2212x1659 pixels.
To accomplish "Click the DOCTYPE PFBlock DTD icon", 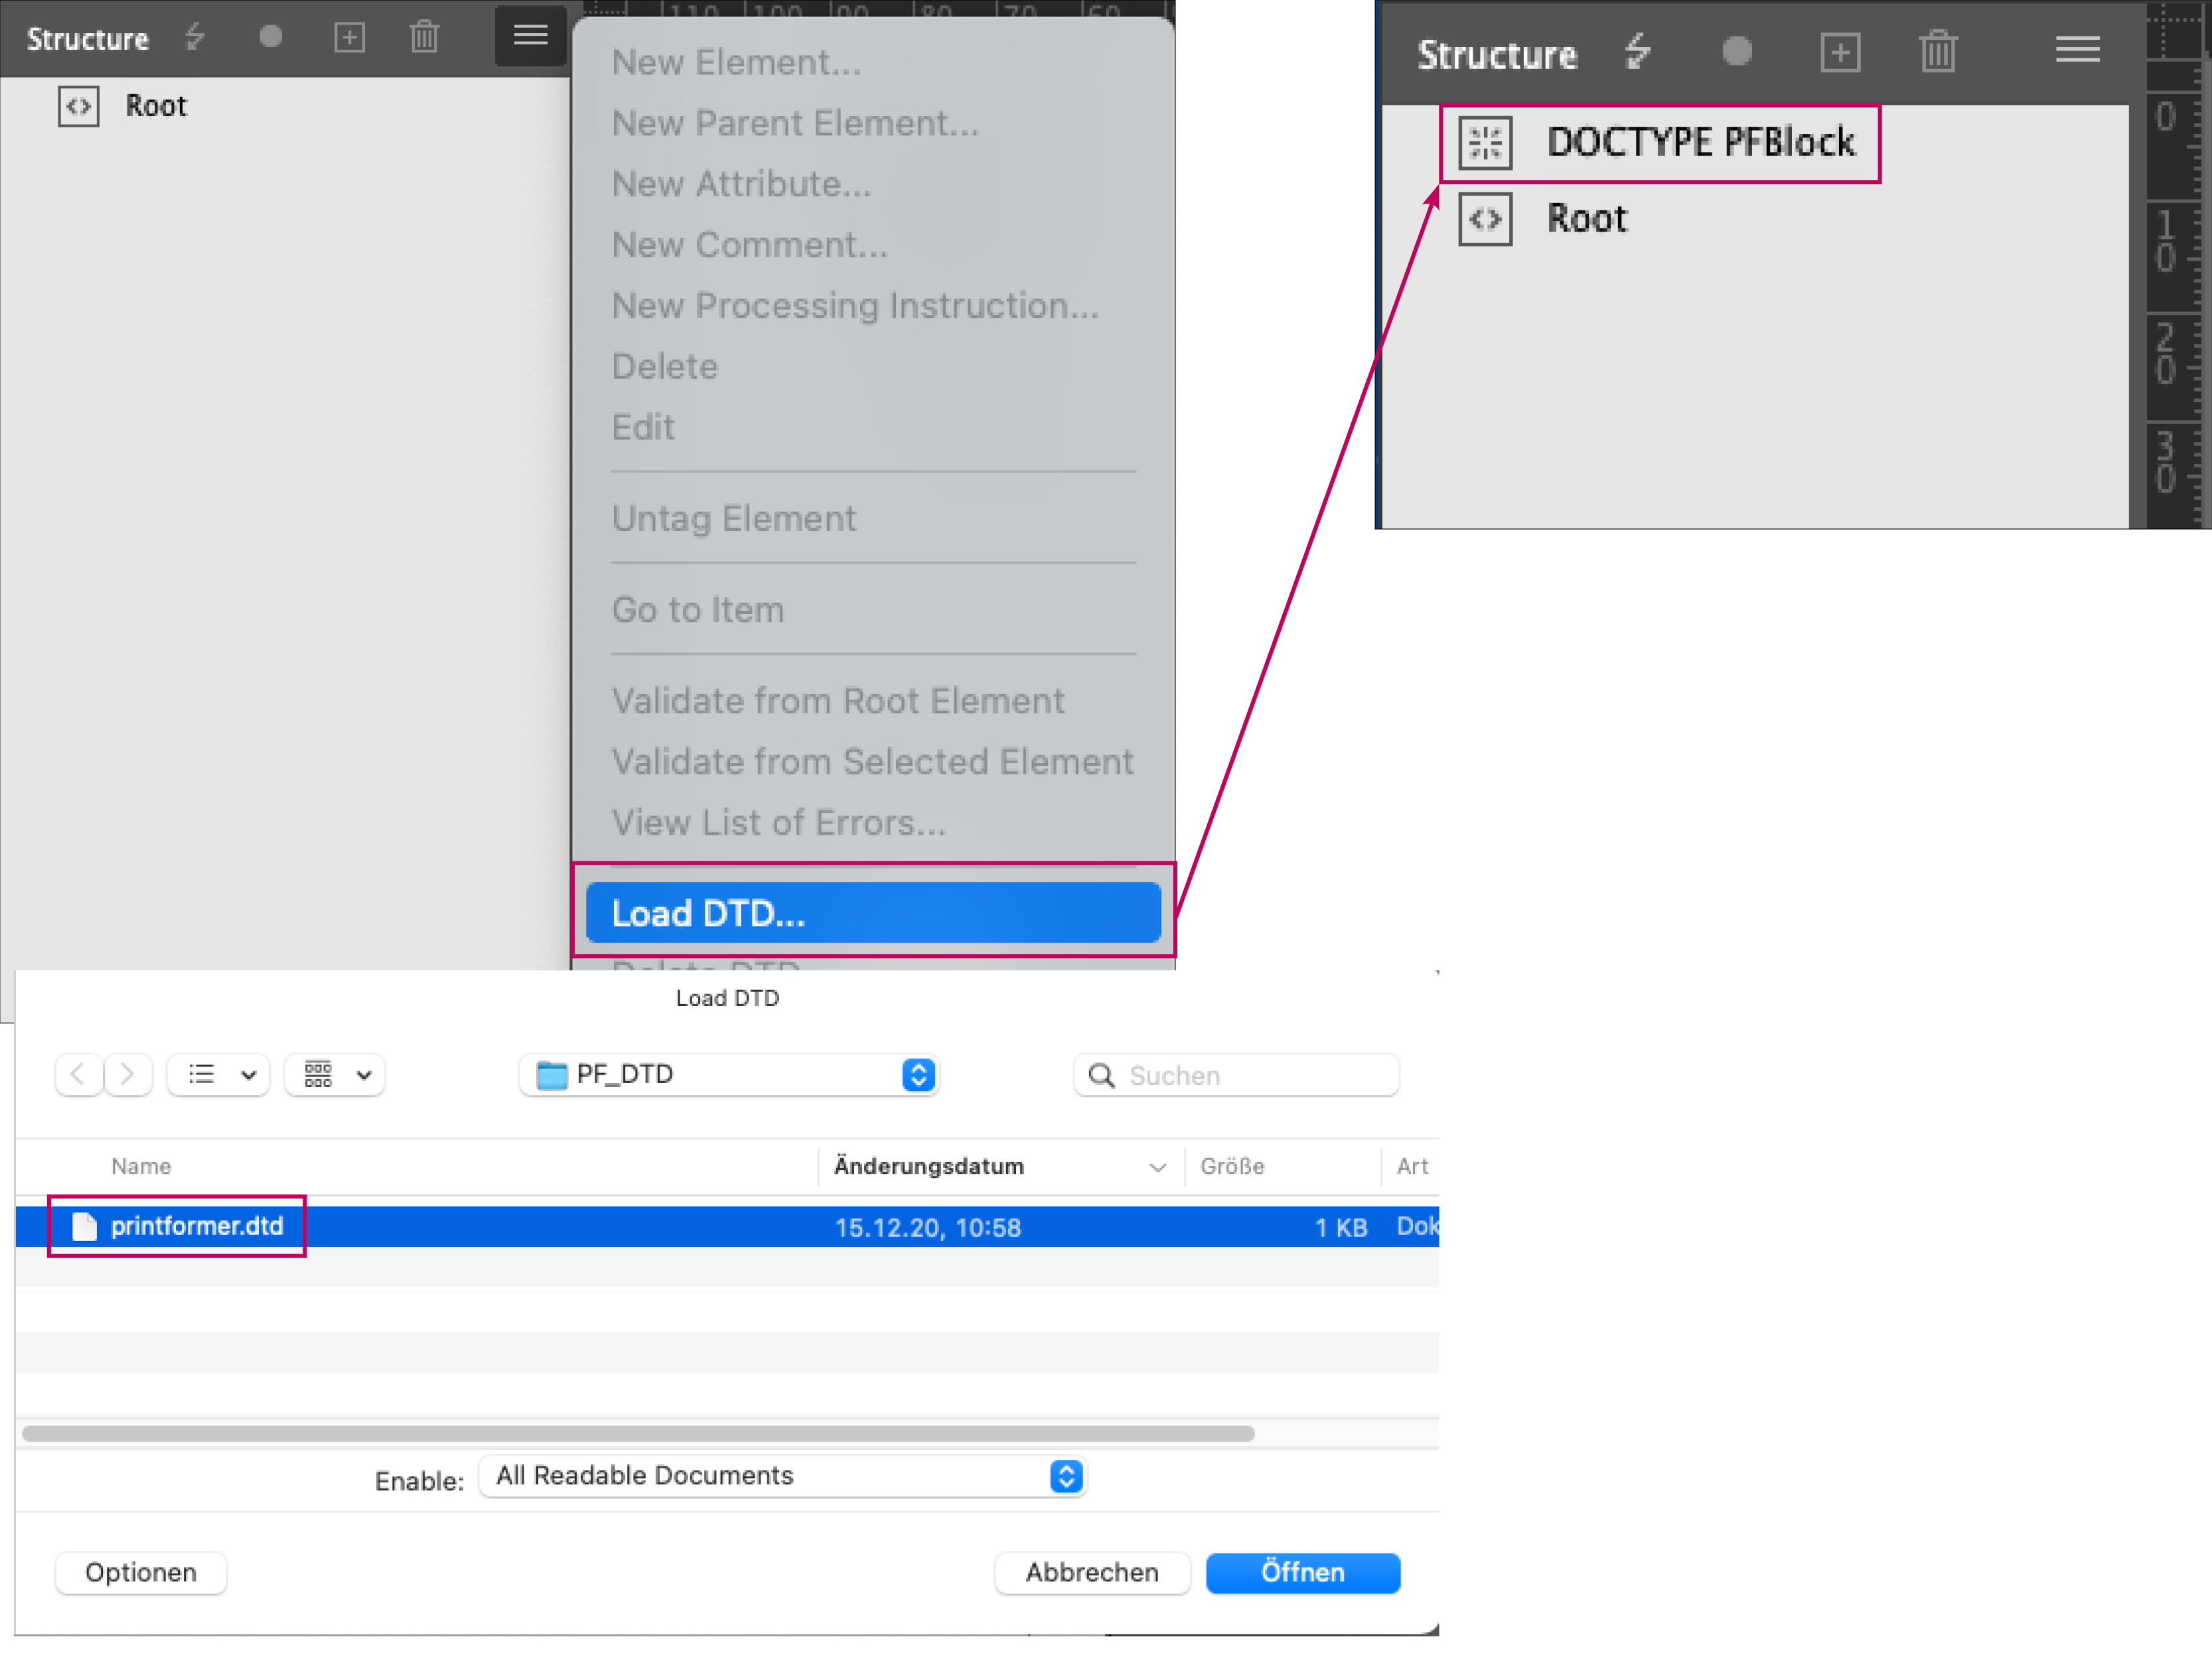I will (x=1485, y=143).
